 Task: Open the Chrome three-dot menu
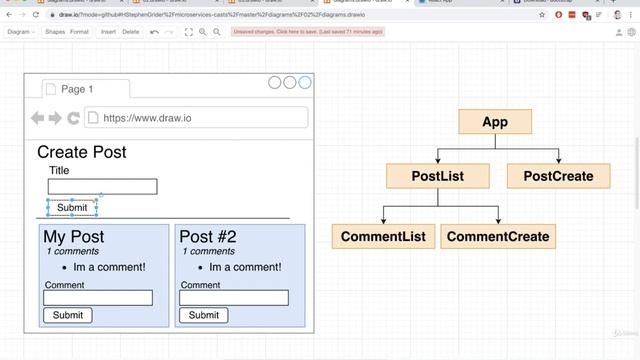click(x=631, y=15)
